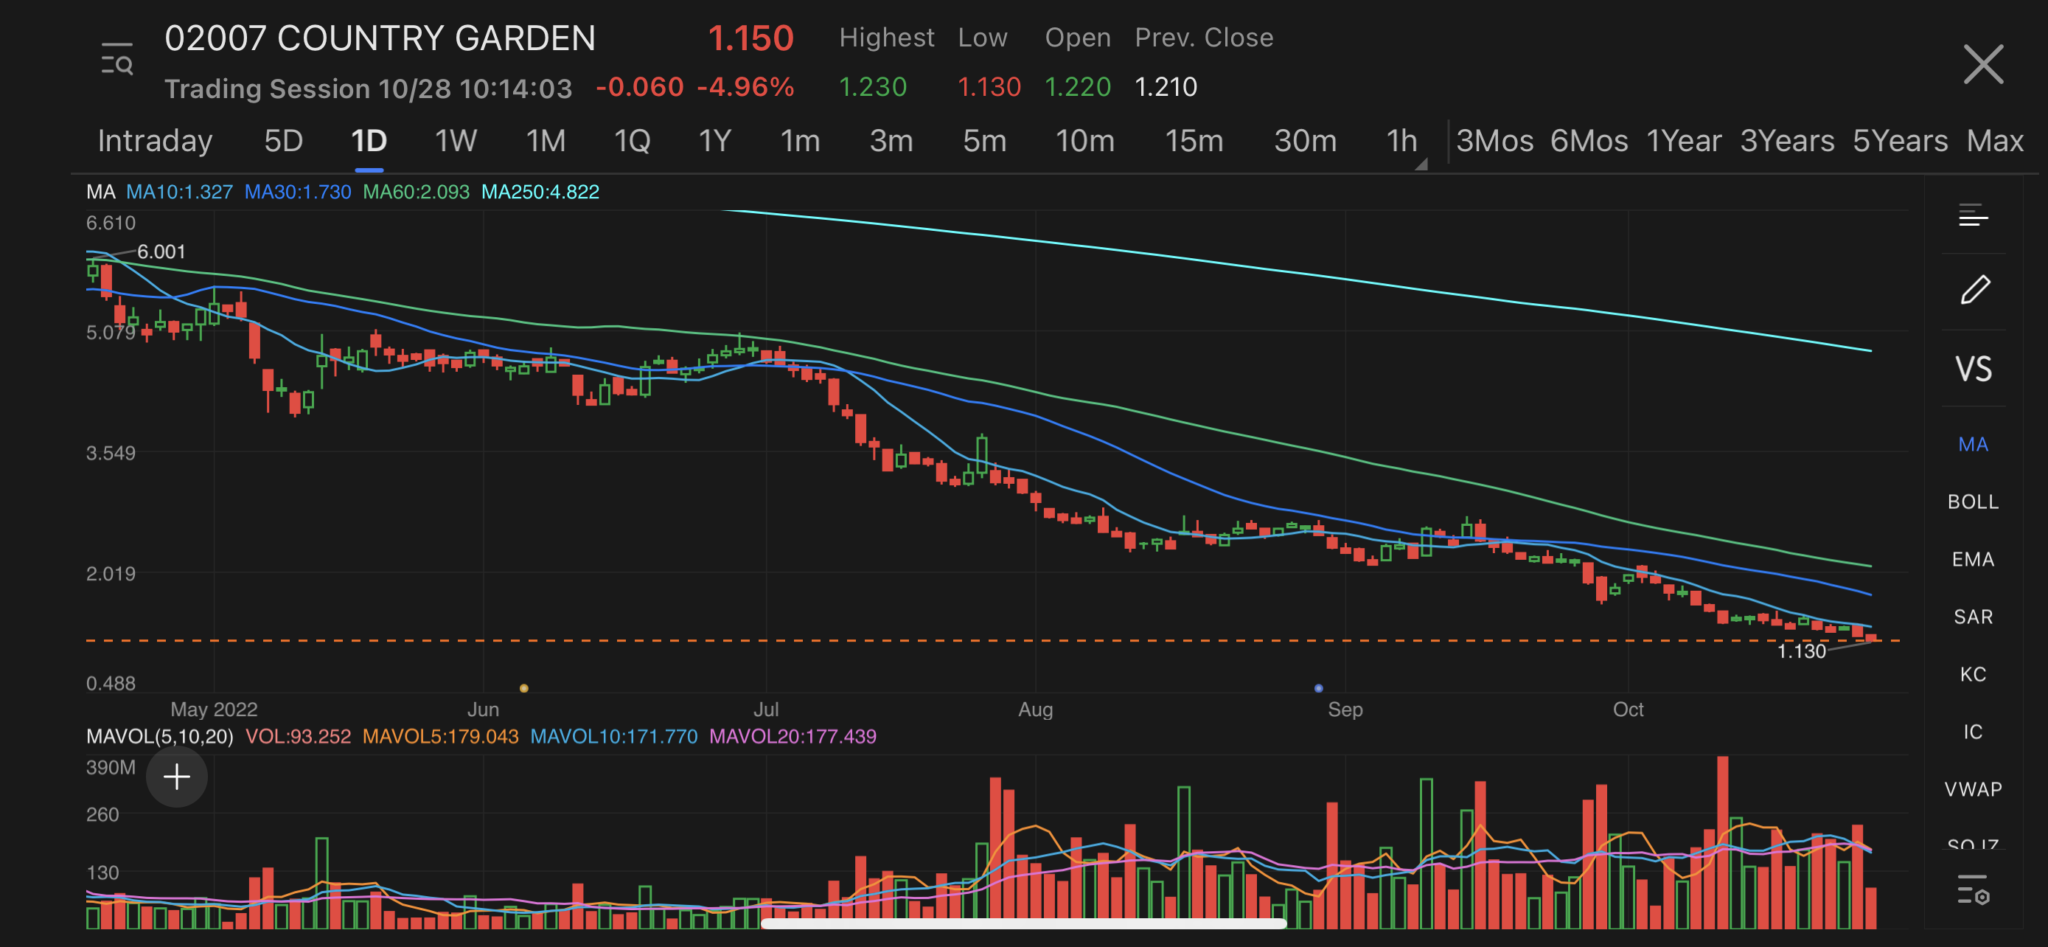Set range to 3Years
The width and height of the screenshot is (2048, 947).
click(x=1787, y=141)
